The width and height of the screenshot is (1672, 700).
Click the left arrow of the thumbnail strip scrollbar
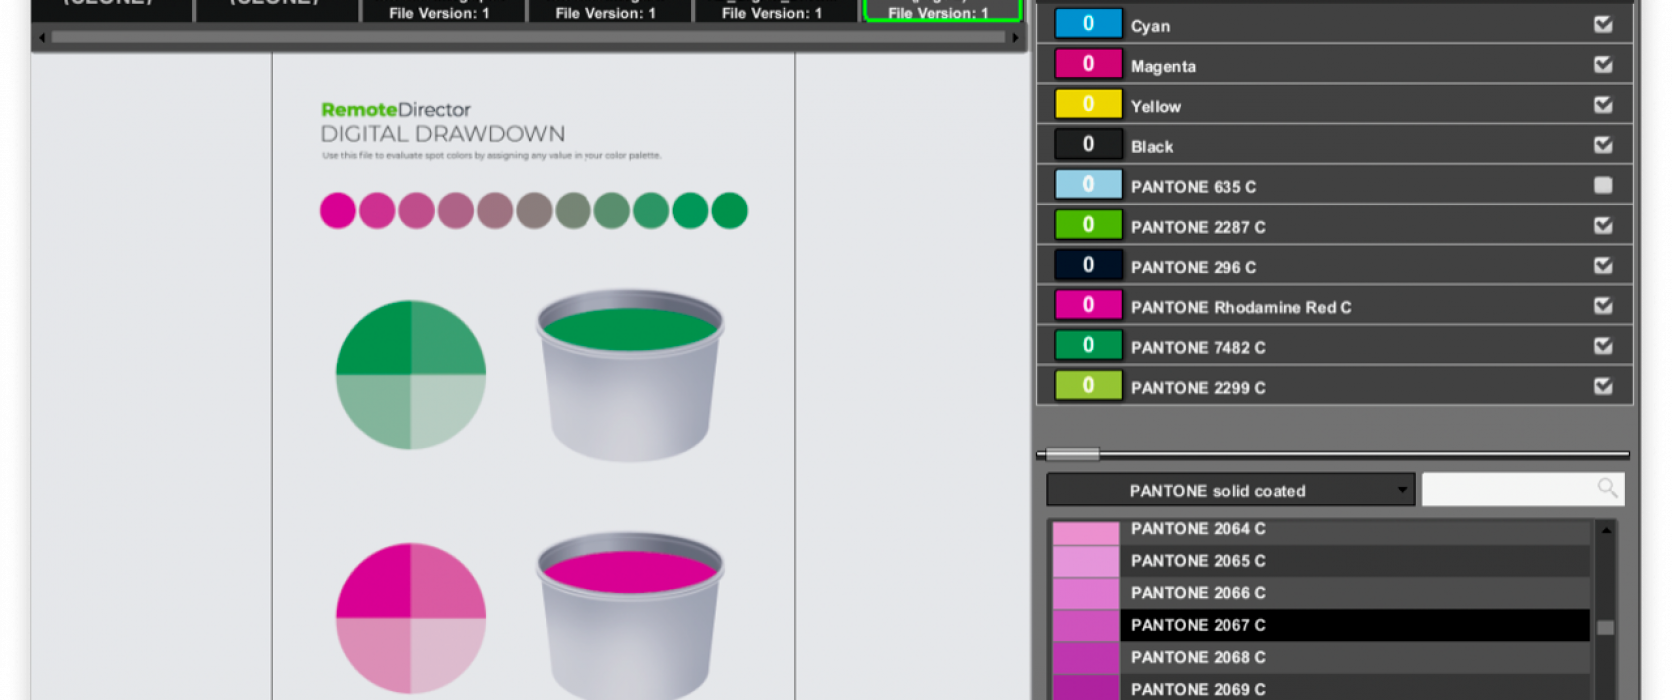click(42, 38)
